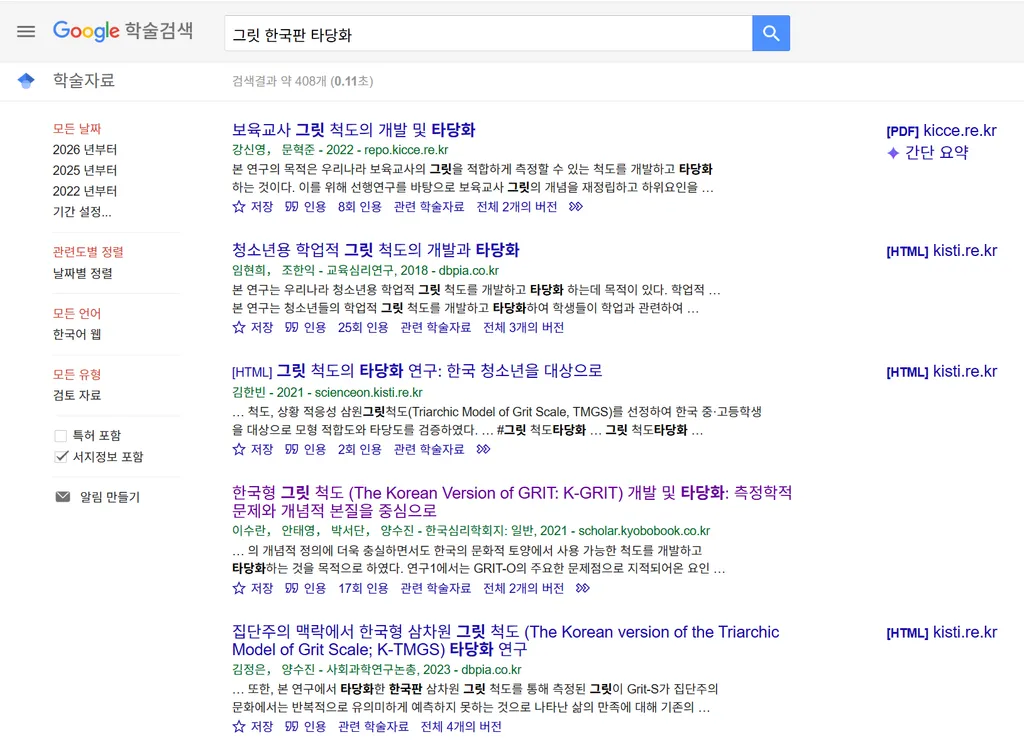Open 전체 4개의 버전 link
1024x749 pixels.
click(461, 727)
